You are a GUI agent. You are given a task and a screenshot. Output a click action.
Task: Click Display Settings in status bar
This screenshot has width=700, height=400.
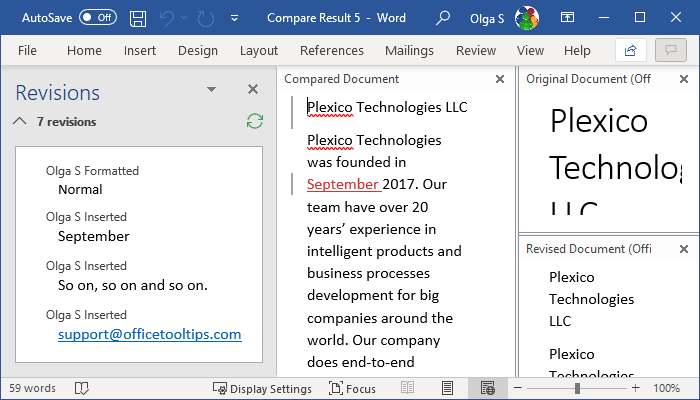click(262, 389)
